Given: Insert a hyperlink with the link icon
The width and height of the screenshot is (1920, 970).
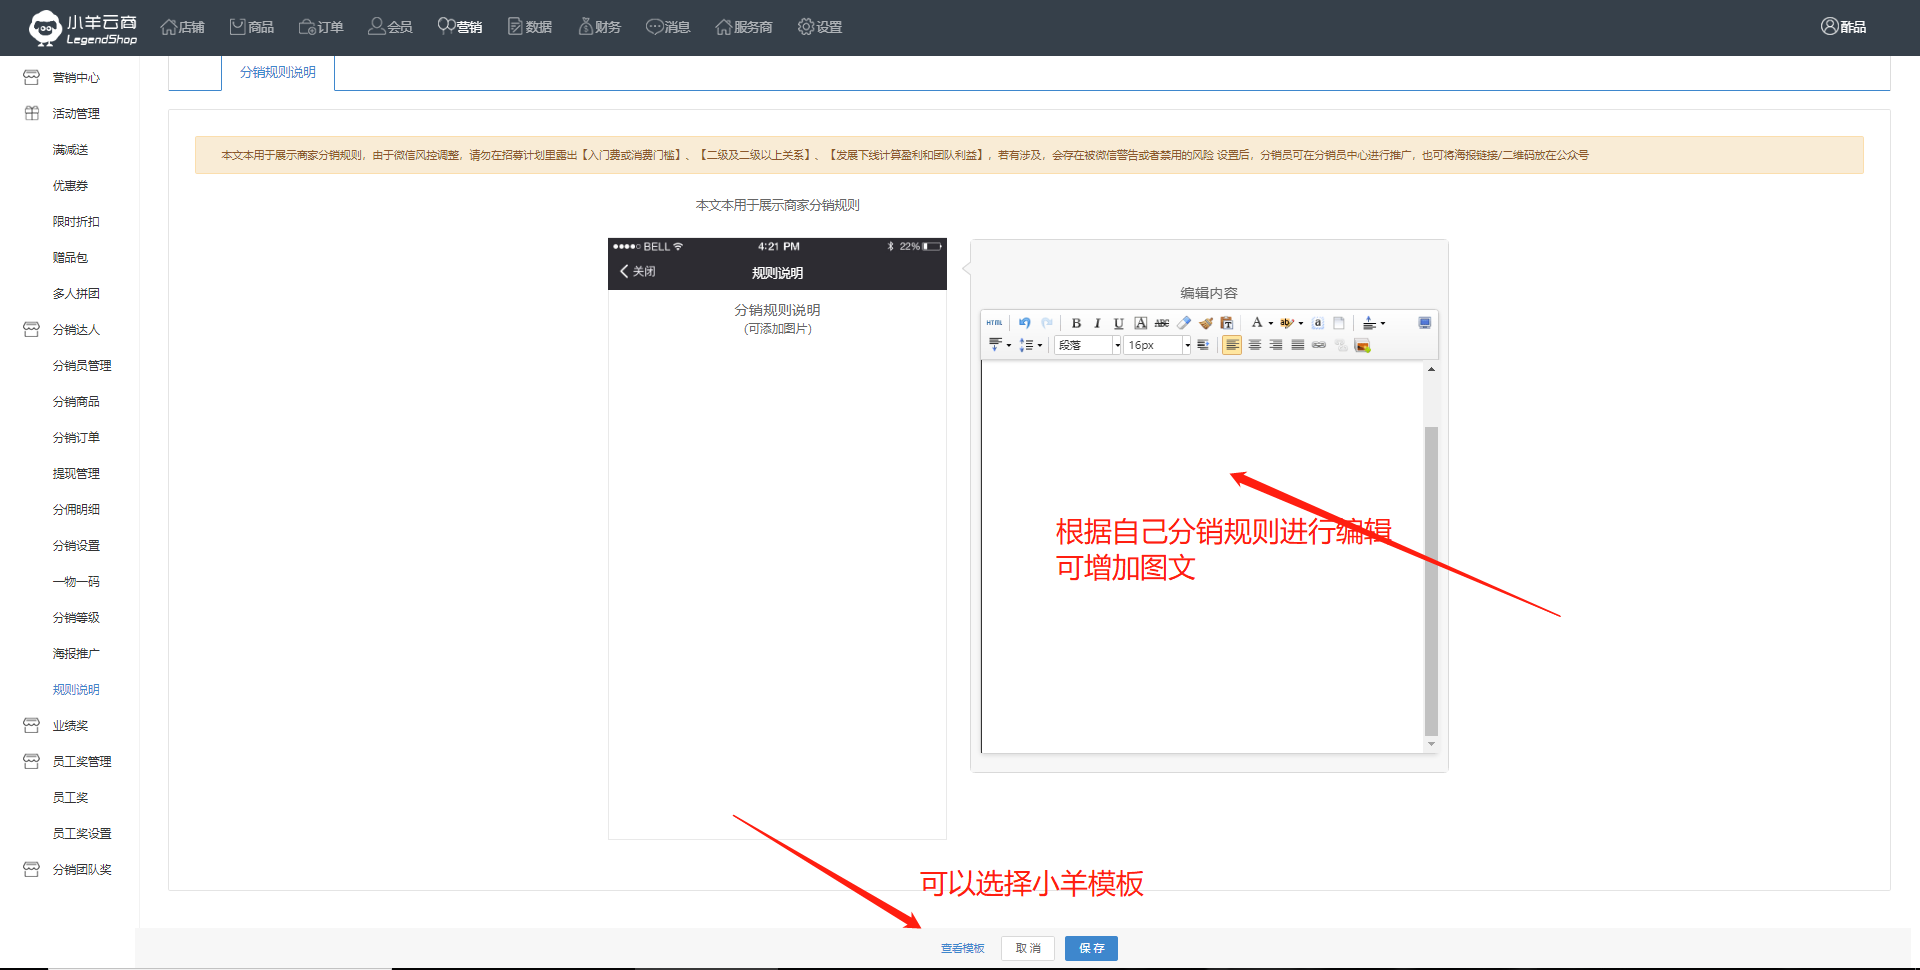Looking at the screenshot, I should click(x=1319, y=345).
